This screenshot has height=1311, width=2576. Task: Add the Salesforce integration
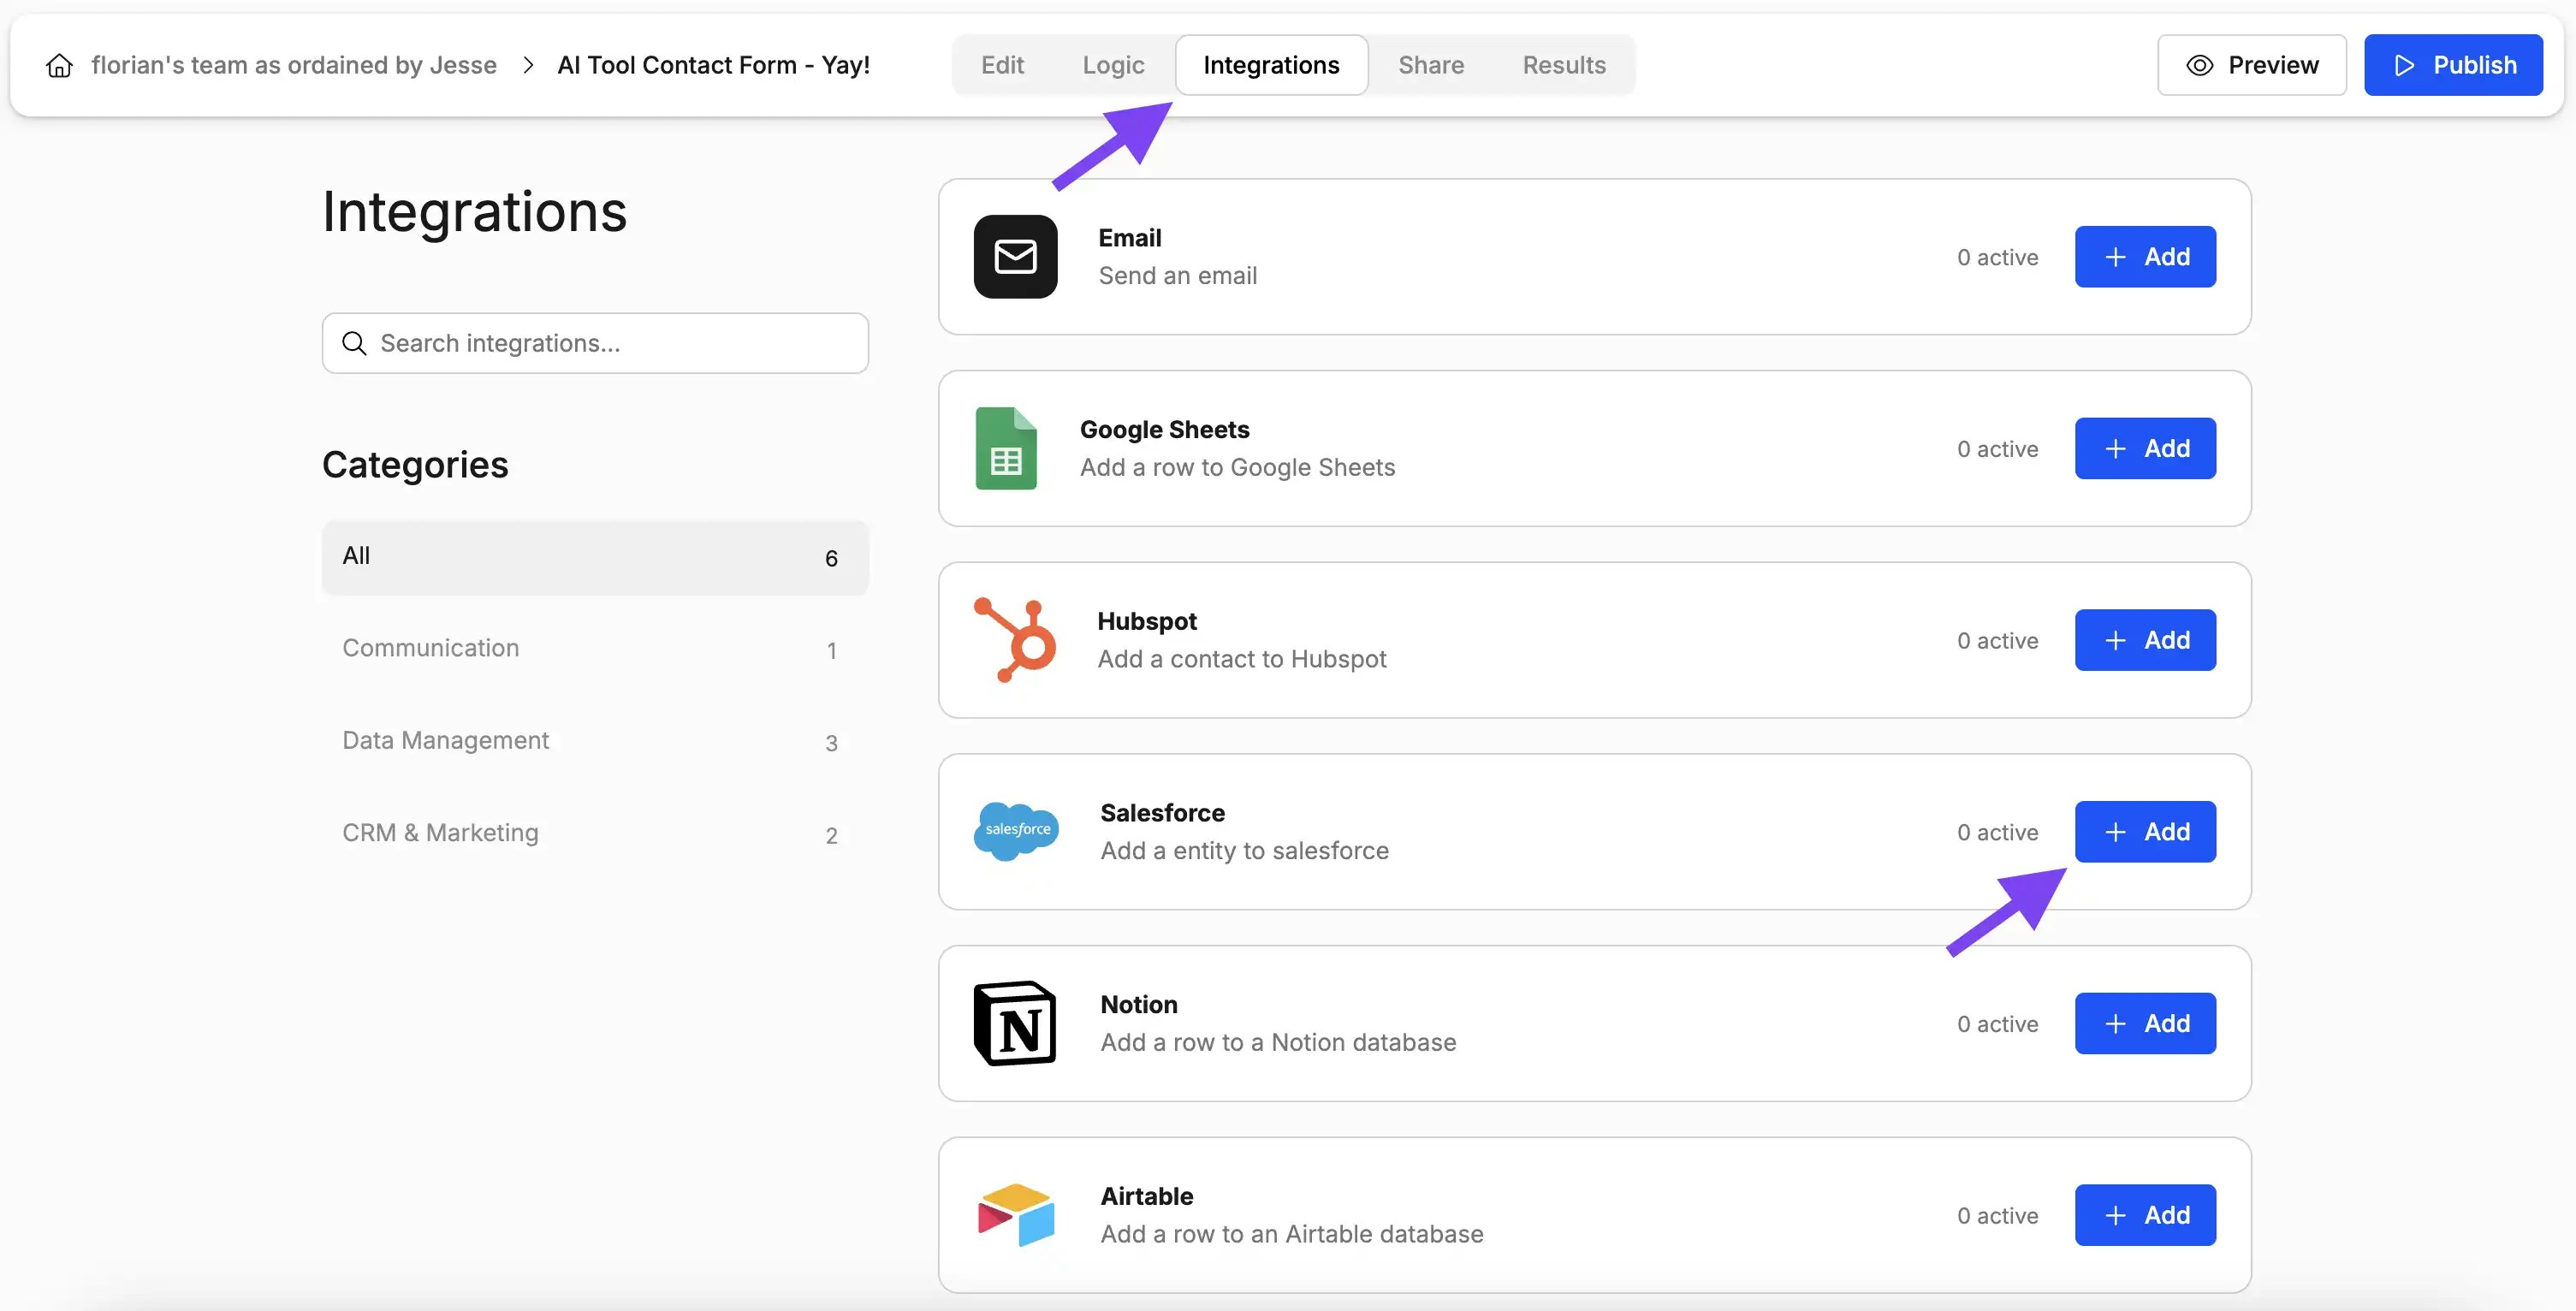[x=2145, y=831]
